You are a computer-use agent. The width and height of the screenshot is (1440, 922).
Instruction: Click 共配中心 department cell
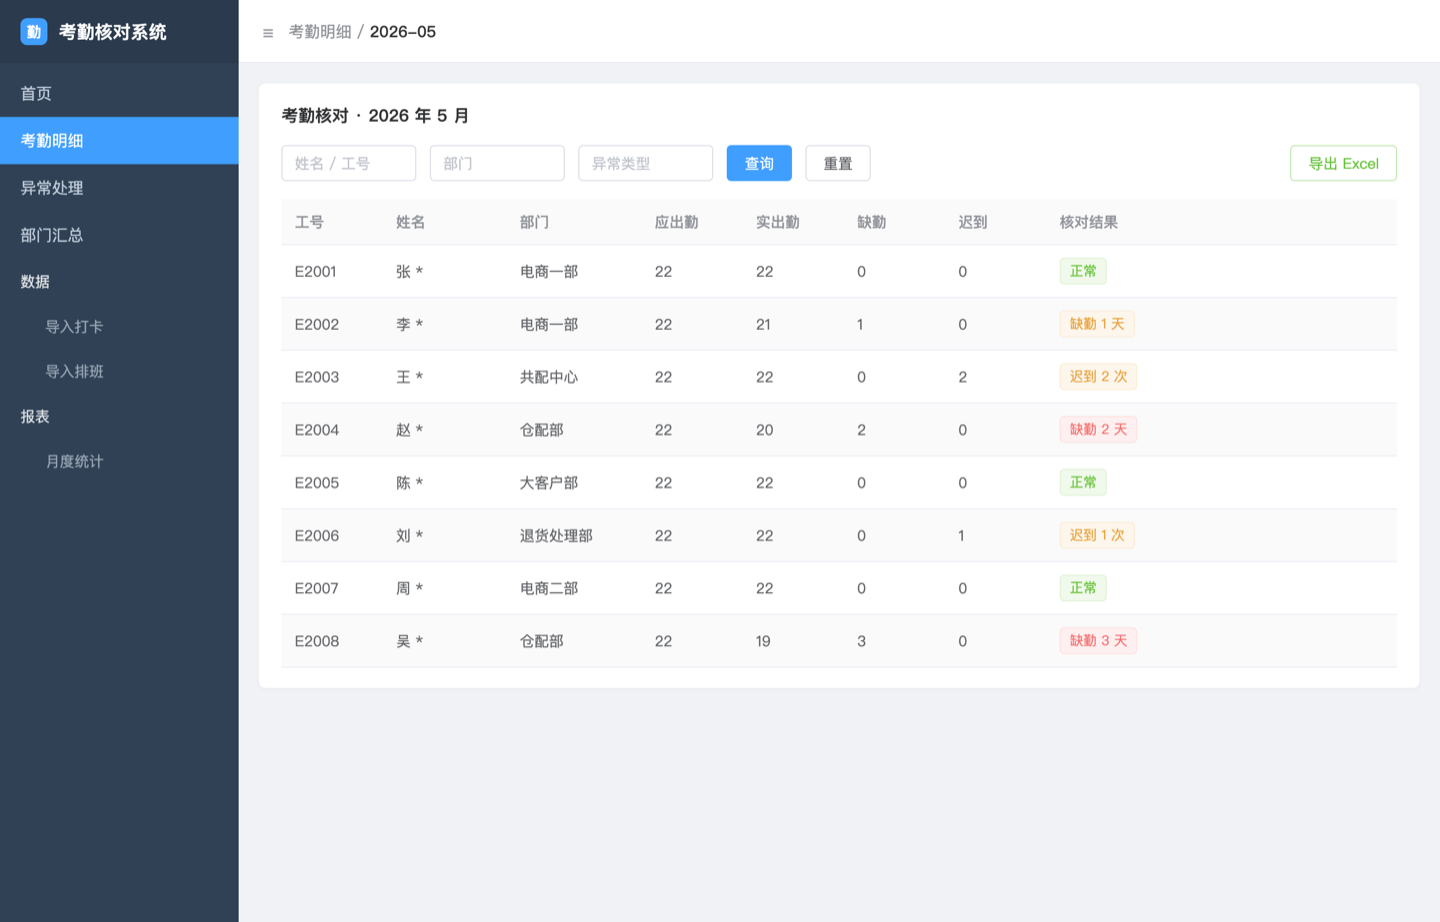(549, 377)
